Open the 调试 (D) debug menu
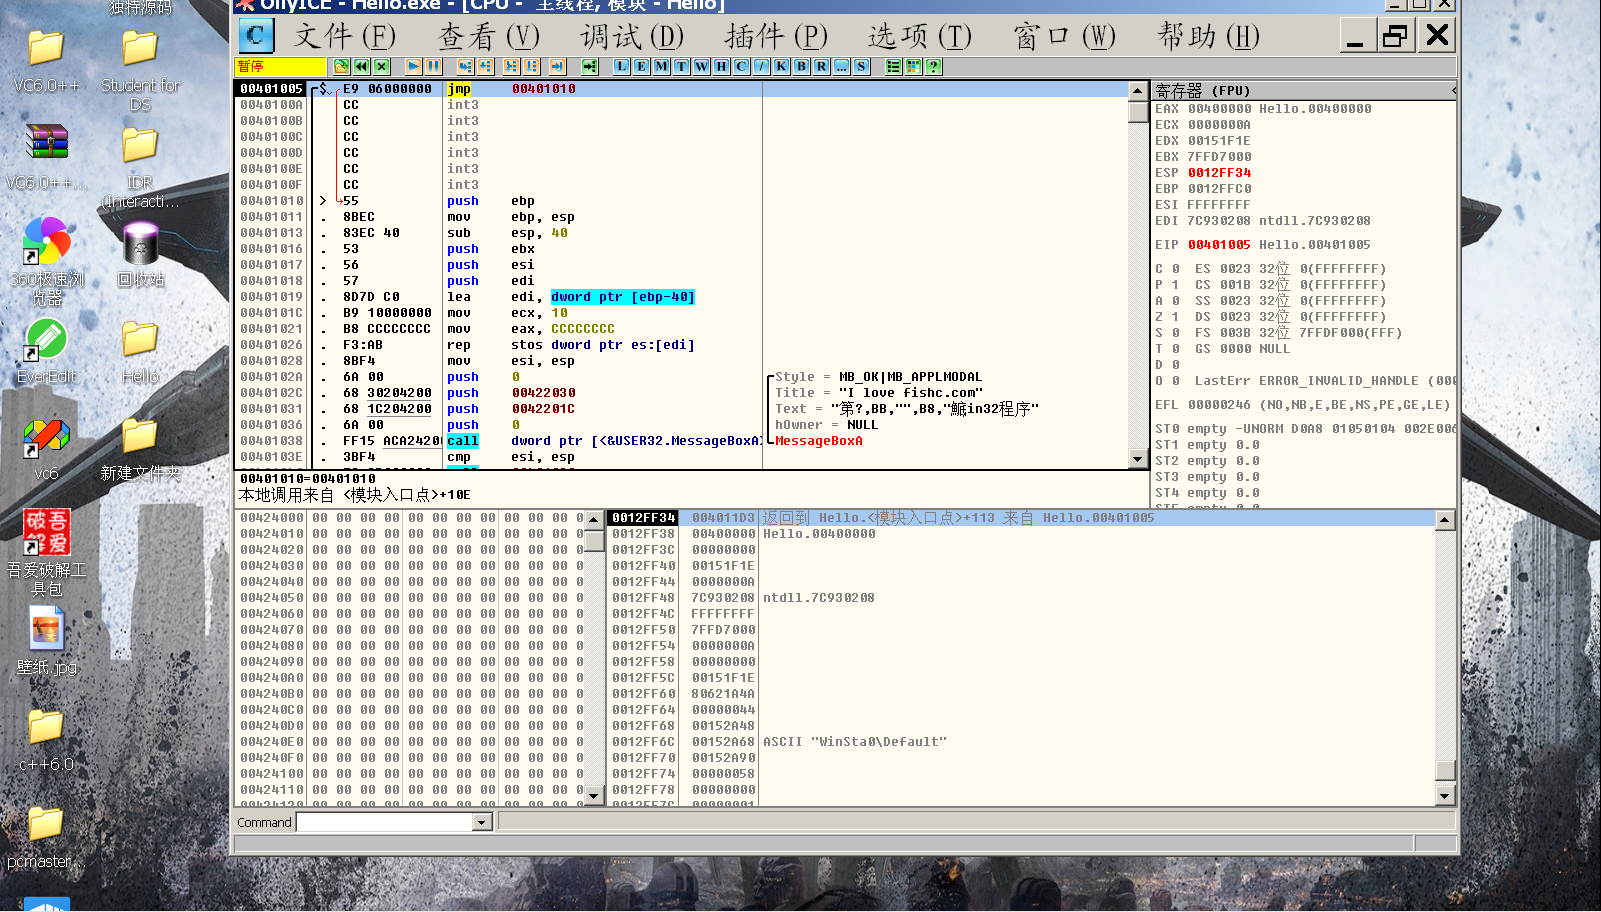This screenshot has height=912, width=1601. coord(631,37)
